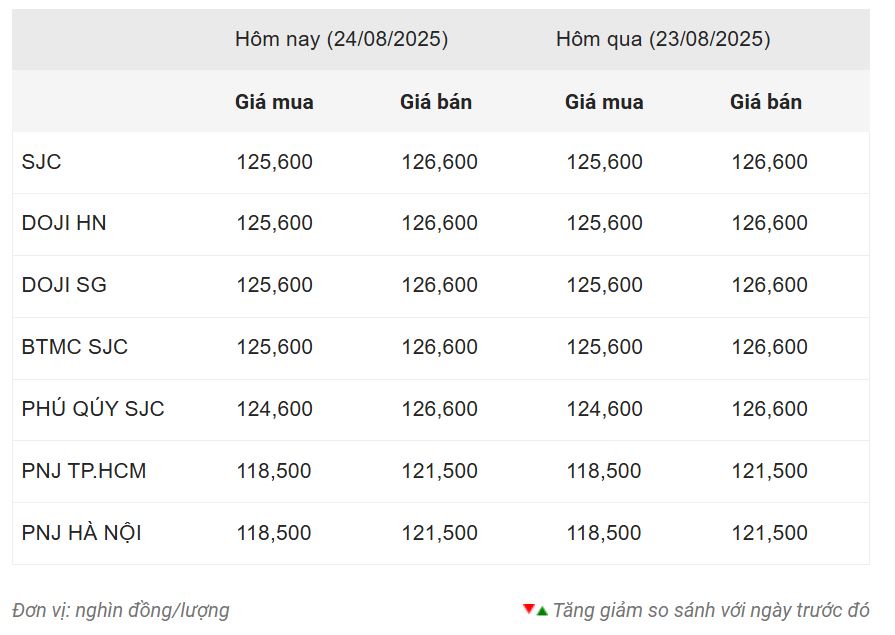The height and width of the screenshot is (635, 895).
Task: Click PNJ TP.HCM today's sell price 121,500
Action: 440,471
